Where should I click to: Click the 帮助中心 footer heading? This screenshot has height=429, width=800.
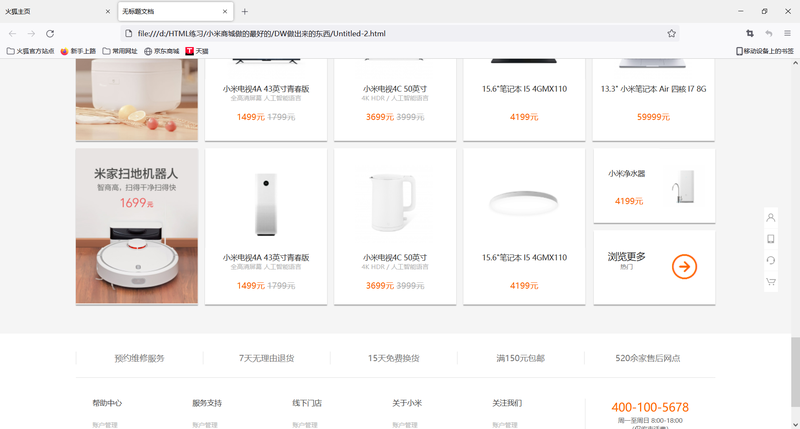point(107,403)
